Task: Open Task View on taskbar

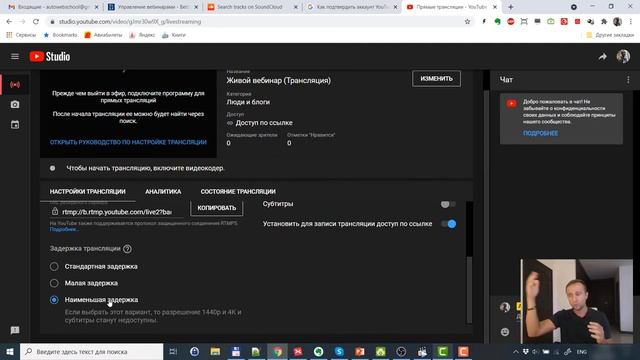Action: click(173, 351)
